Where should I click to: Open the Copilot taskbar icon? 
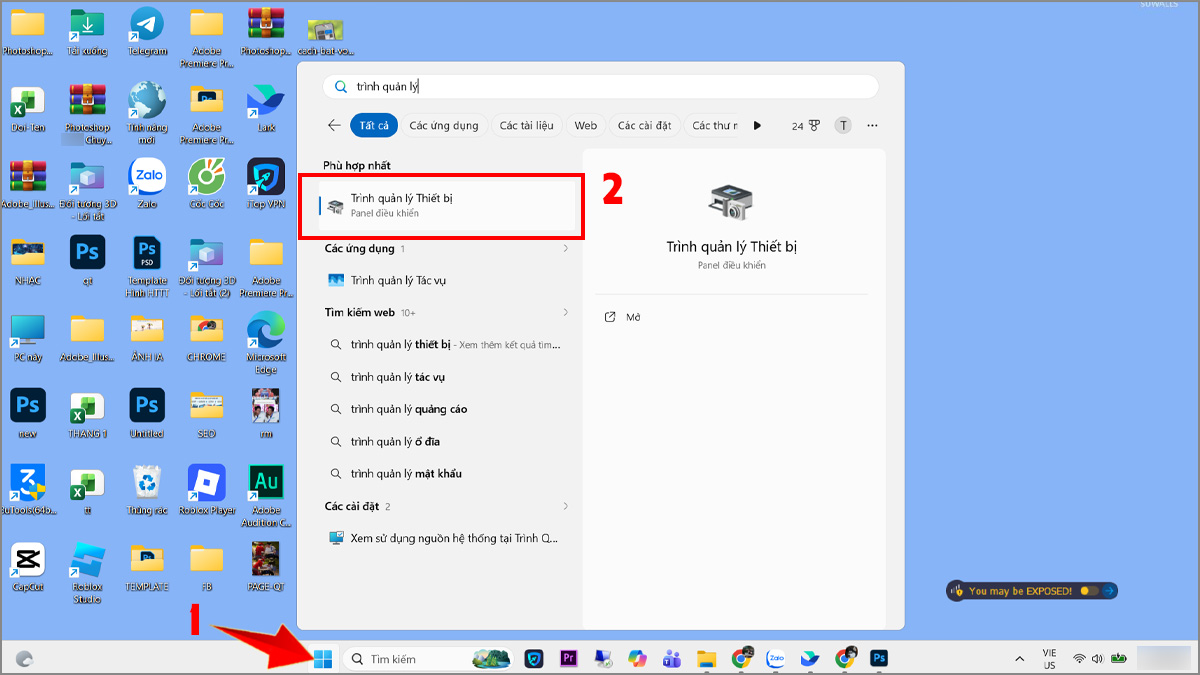637,658
